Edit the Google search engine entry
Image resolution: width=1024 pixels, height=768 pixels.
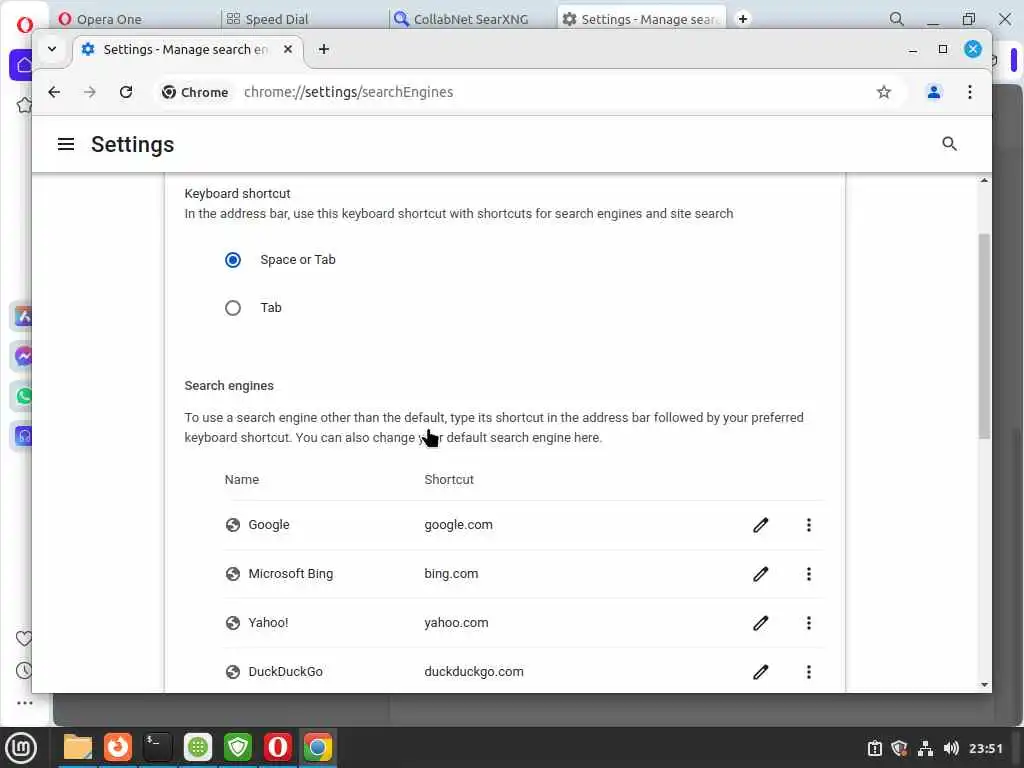[x=761, y=525]
